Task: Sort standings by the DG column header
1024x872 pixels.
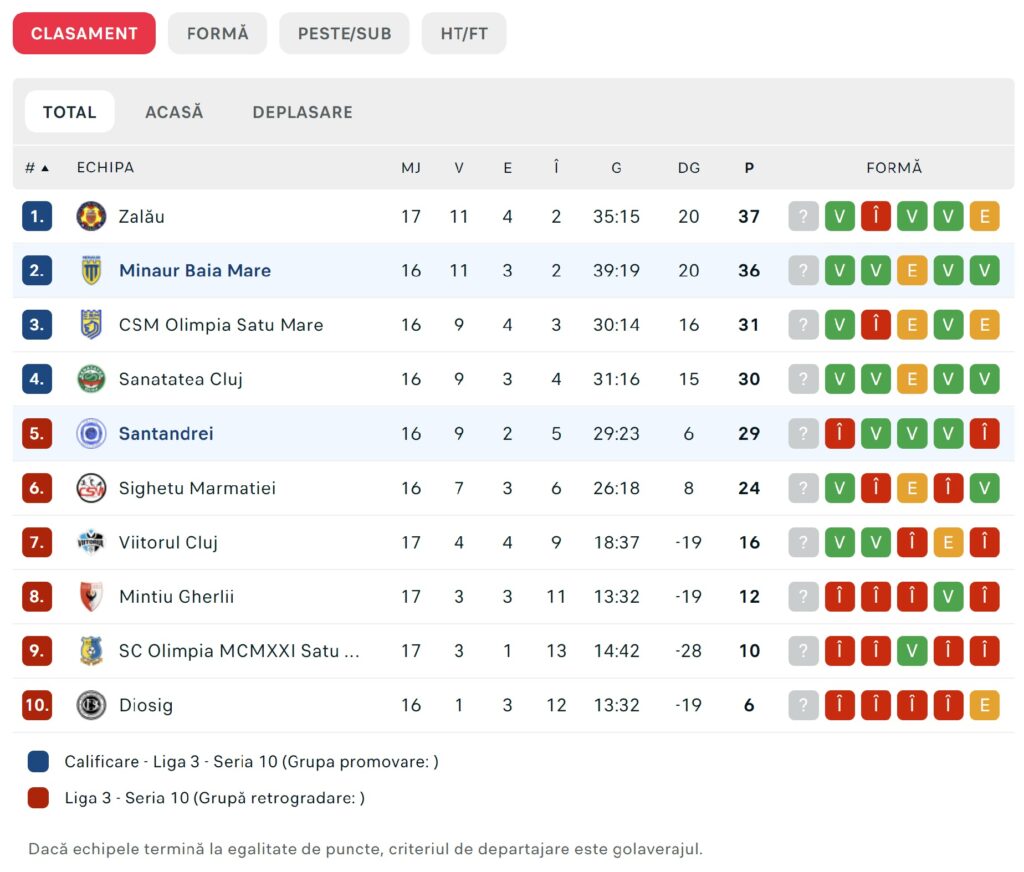Action: [x=689, y=168]
